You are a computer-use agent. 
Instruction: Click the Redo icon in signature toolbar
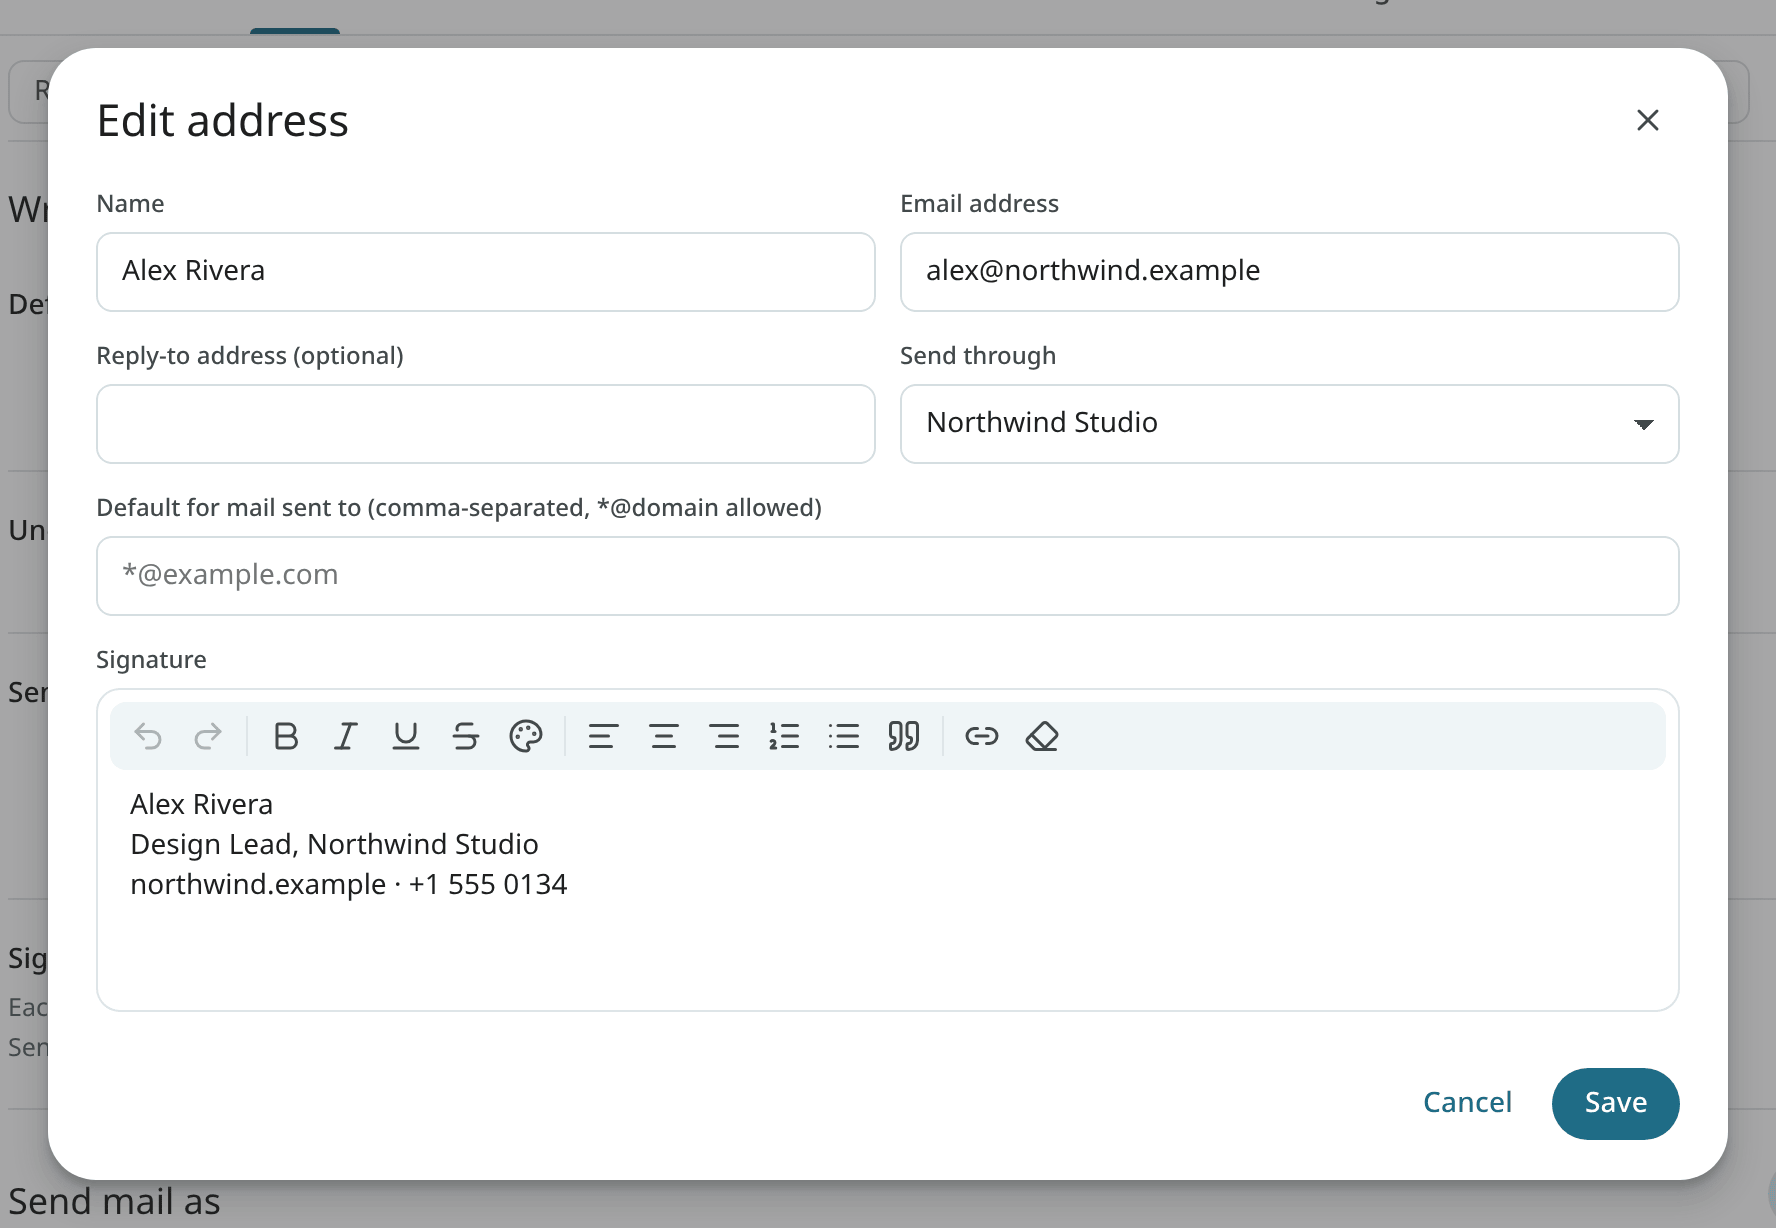coord(208,736)
